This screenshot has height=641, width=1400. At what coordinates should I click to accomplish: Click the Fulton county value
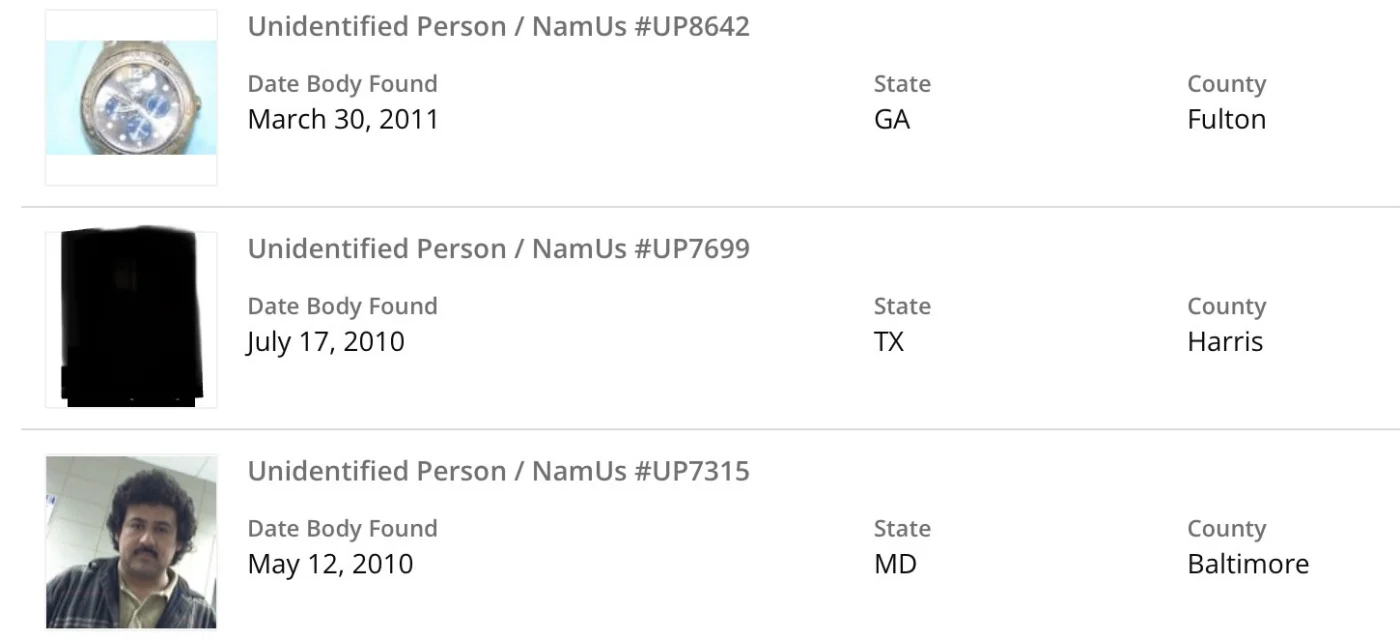1226,119
